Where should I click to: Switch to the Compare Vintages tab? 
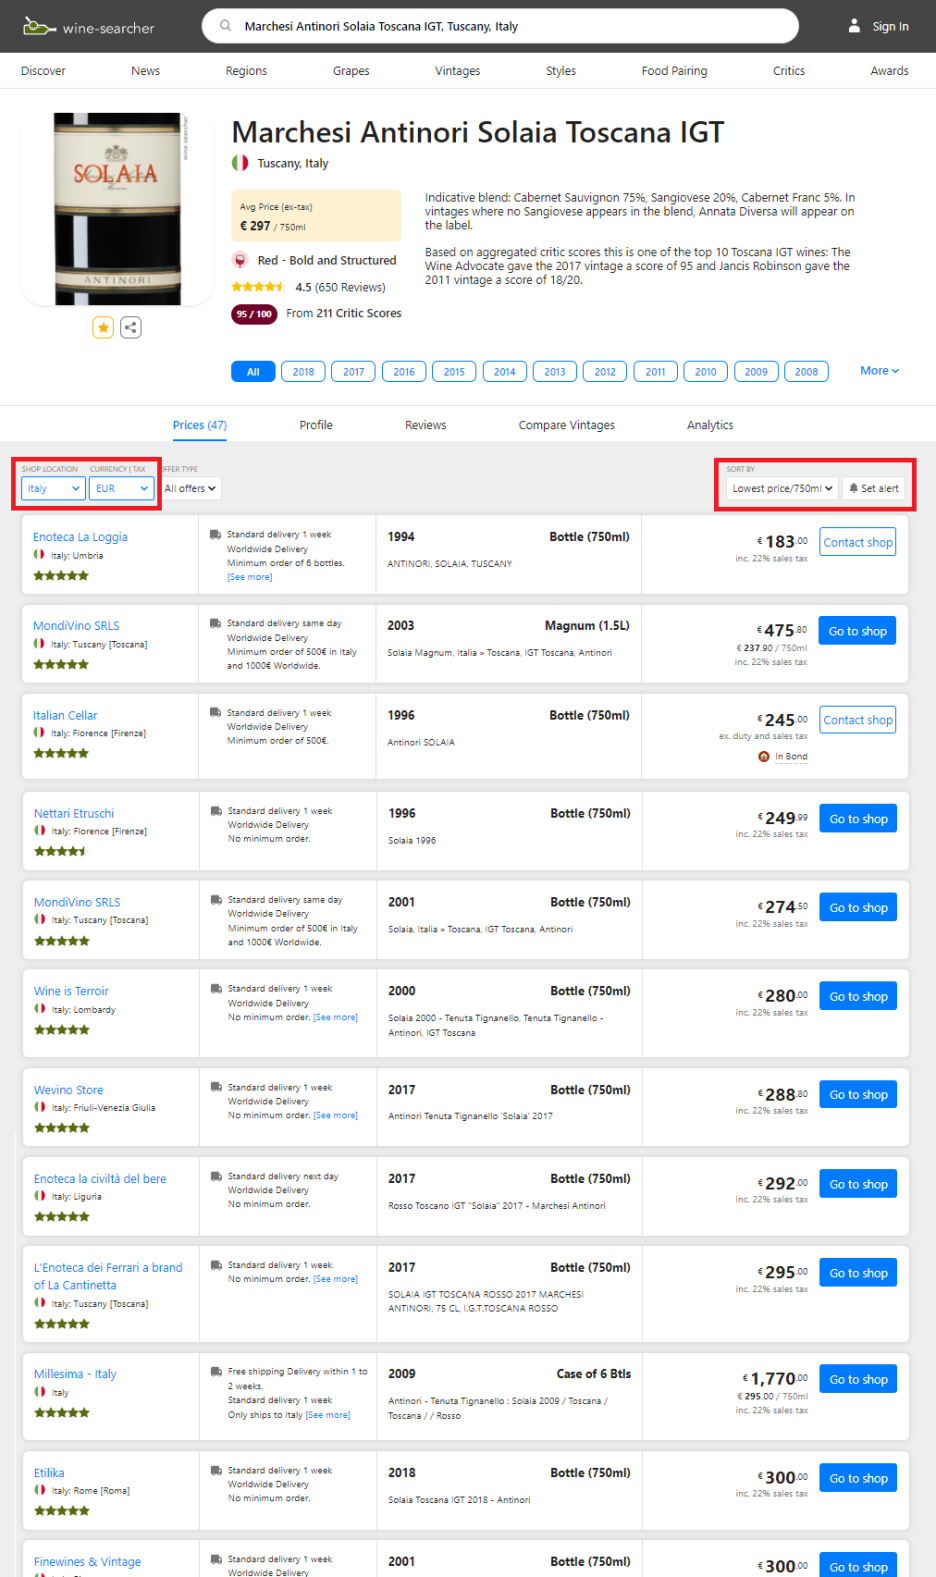click(x=566, y=425)
